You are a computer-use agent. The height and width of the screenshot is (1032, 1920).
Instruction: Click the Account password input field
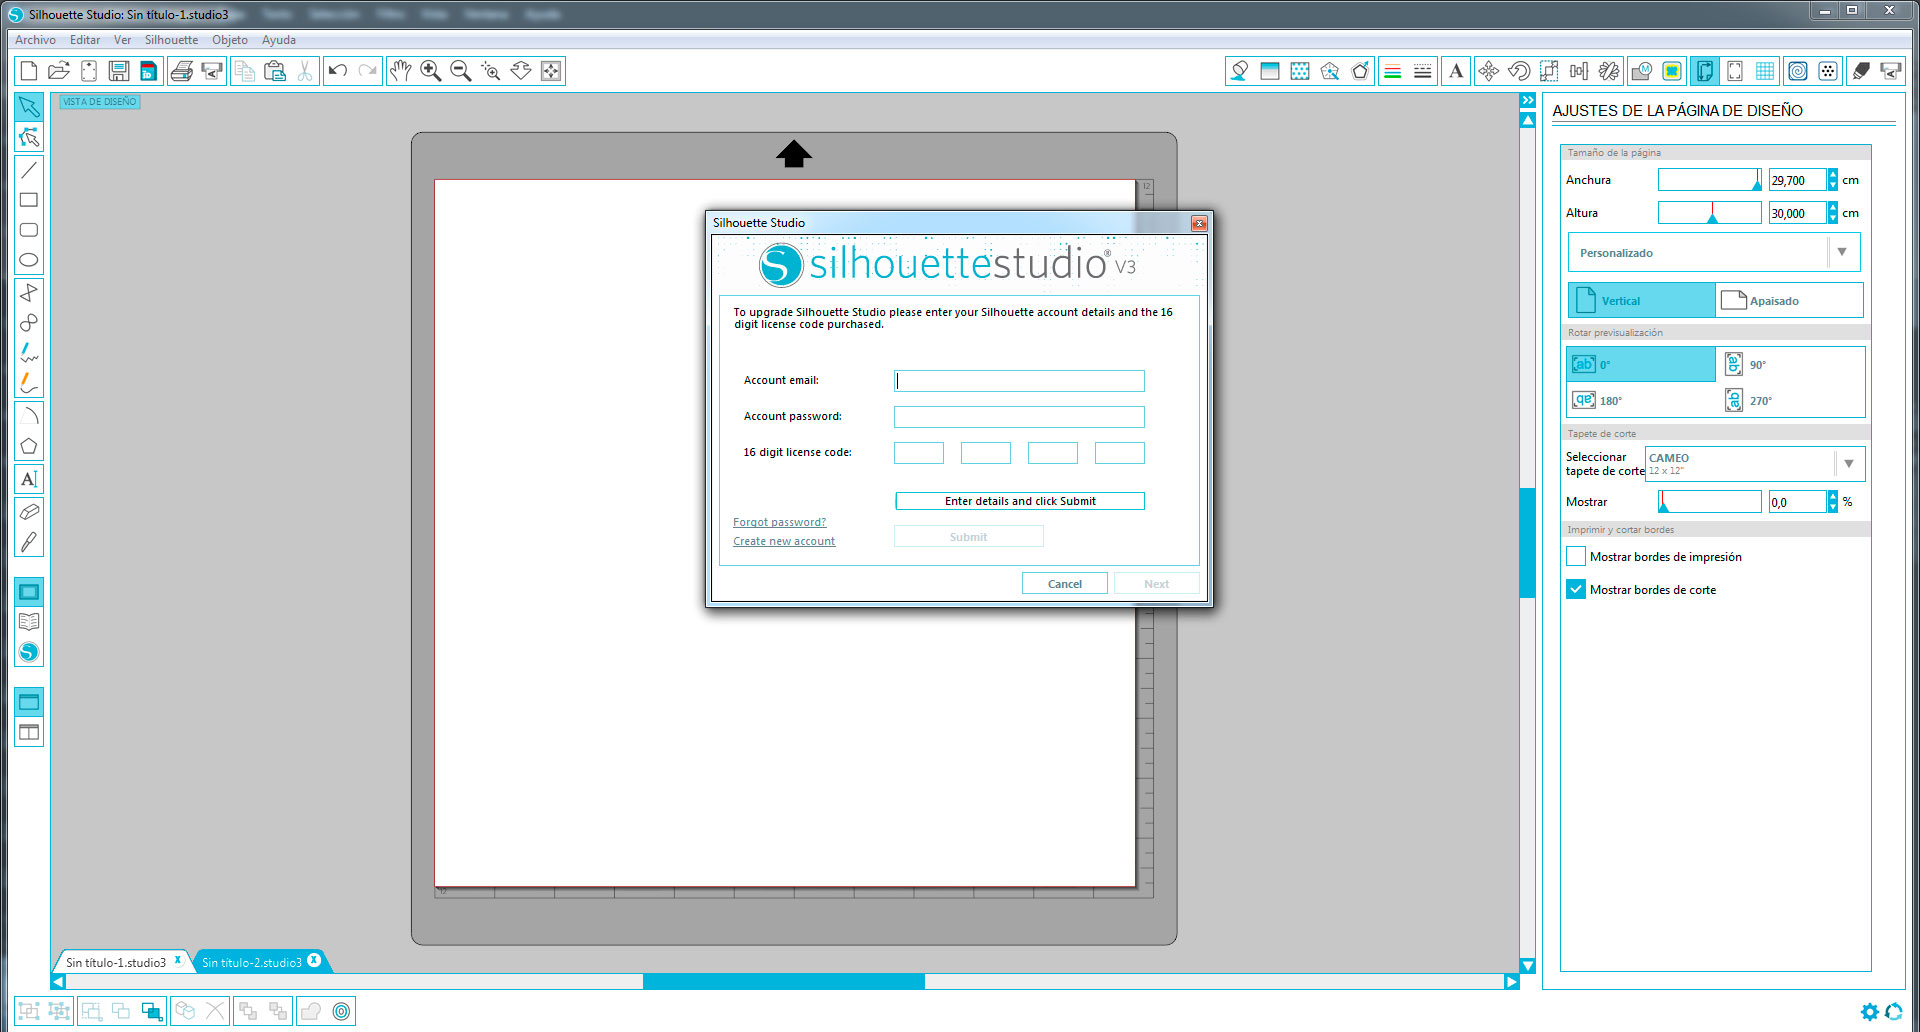tap(1019, 417)
